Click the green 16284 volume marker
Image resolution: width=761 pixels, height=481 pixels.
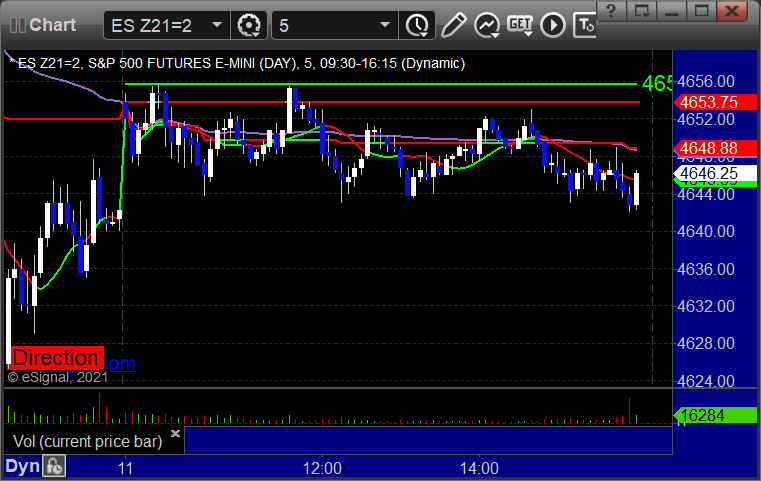(714, 415)
